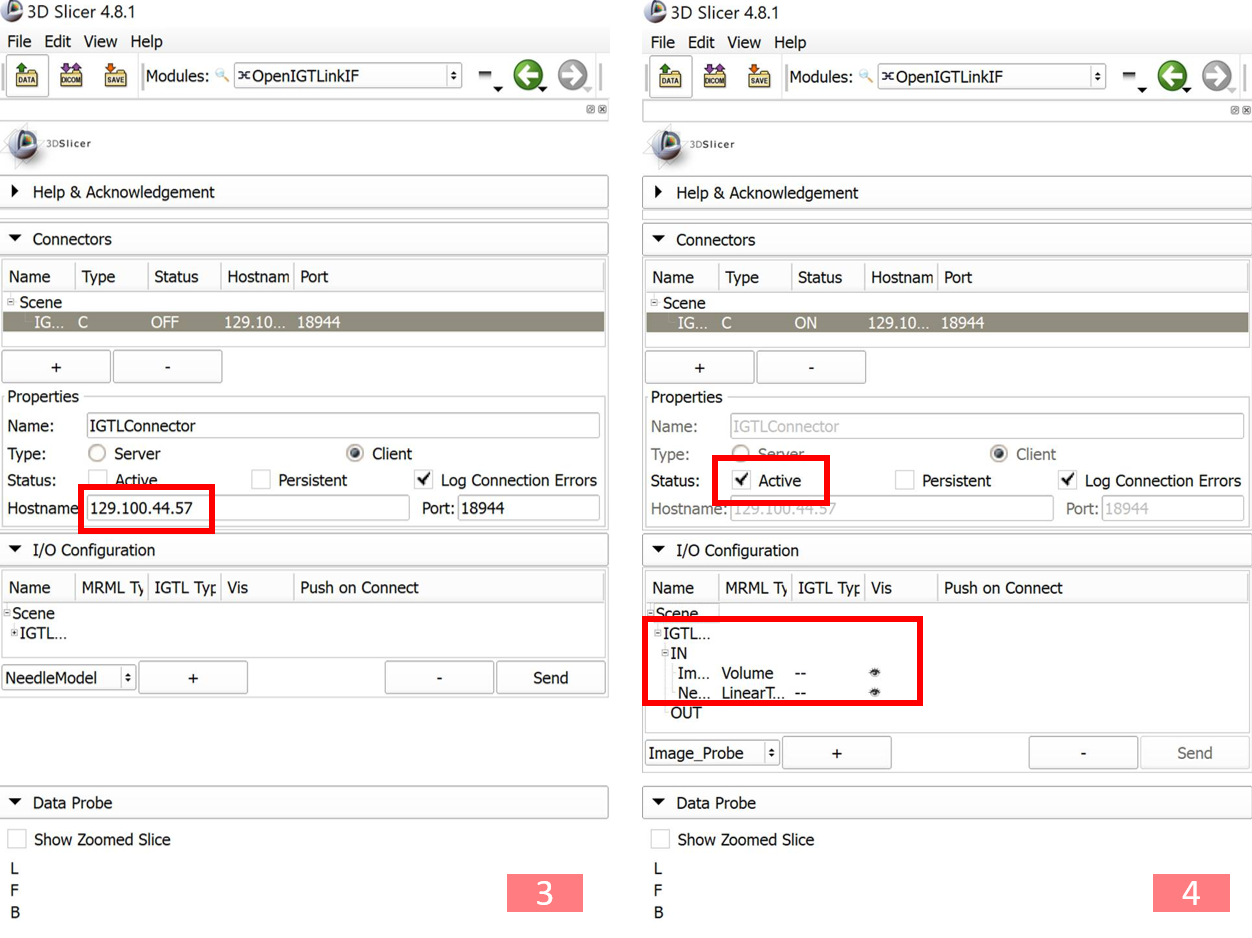This screenshot has width=1252, height=938.
Task: Click the module search magnifier in left window
Action: pyautogui.click(x=222, y=75)
